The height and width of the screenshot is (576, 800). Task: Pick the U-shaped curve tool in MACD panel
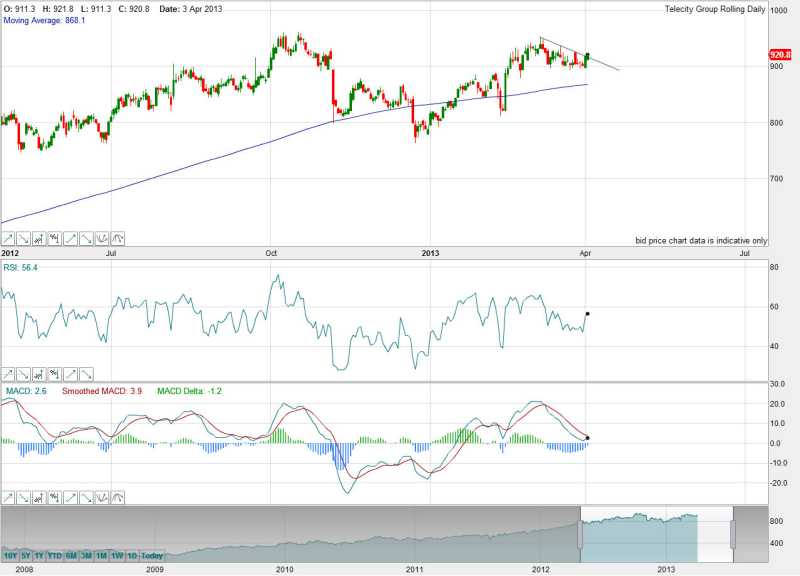click(102, 496)
